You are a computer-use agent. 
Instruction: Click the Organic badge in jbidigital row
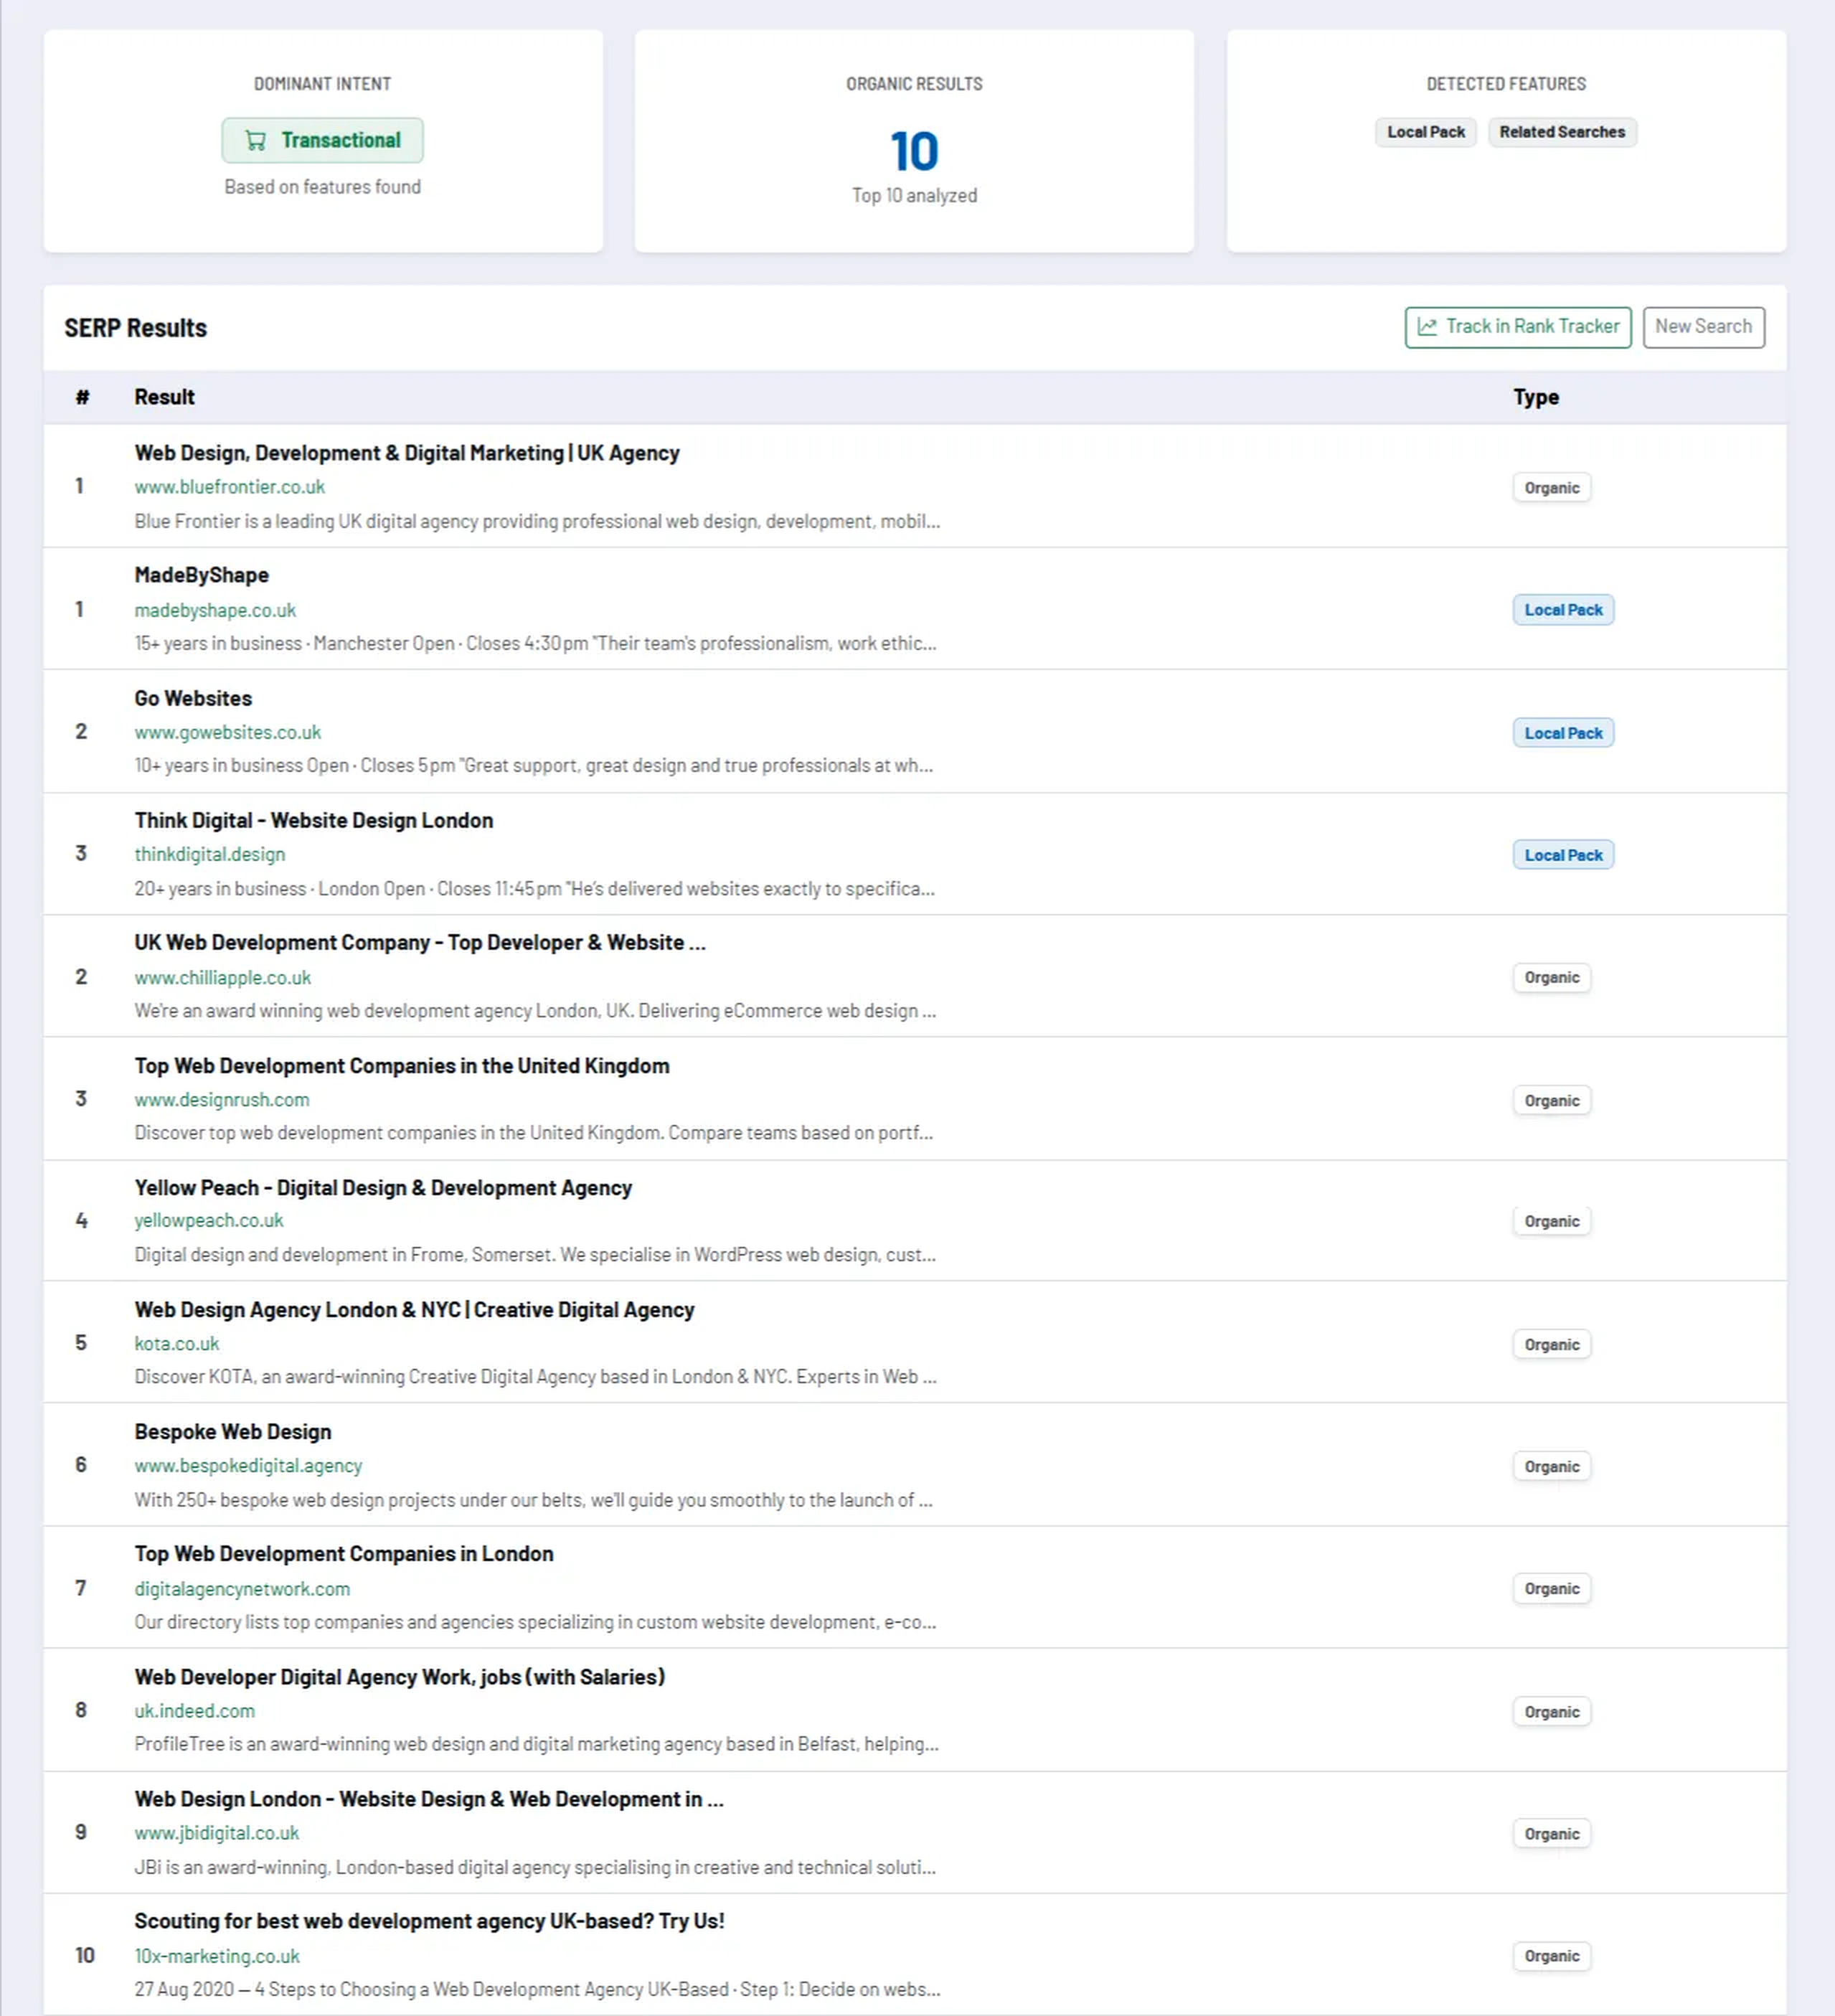point(1551,1833)
